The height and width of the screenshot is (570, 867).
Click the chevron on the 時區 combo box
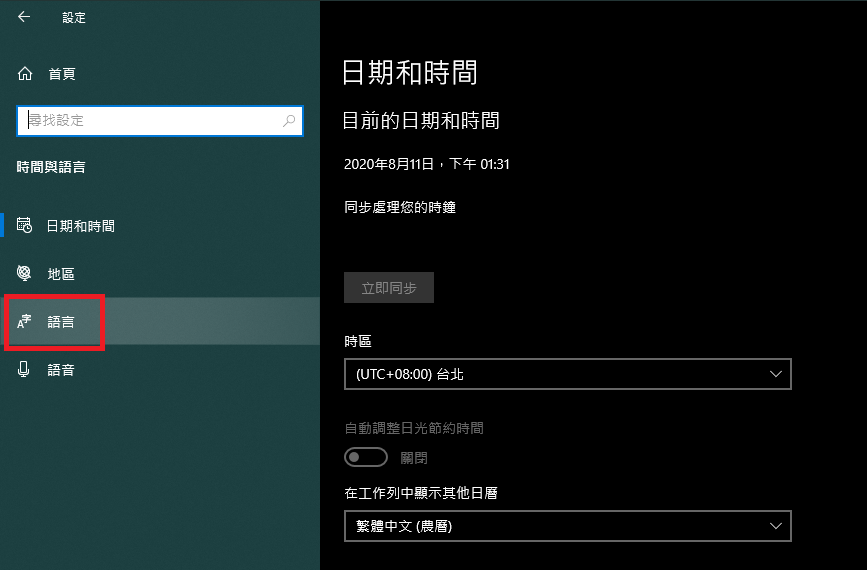point(775,374)
